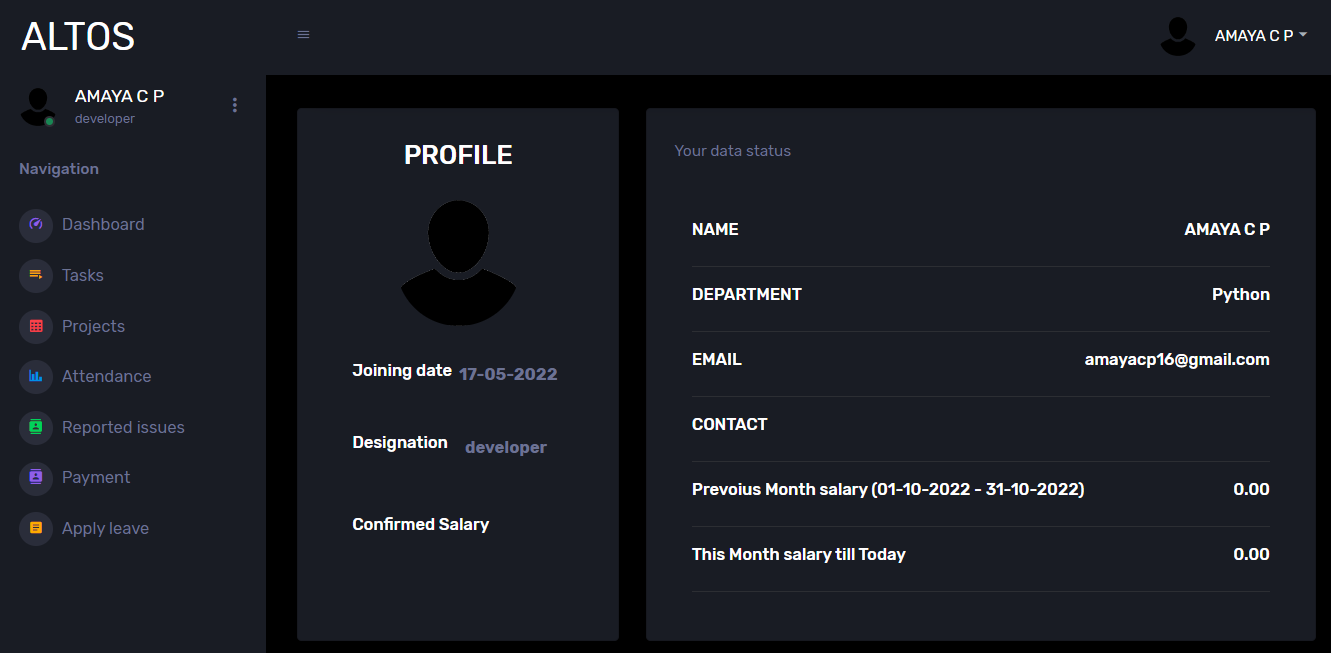Click the Attendance bar chart icon
This screenshot has width=1331, height=653.
36,376
